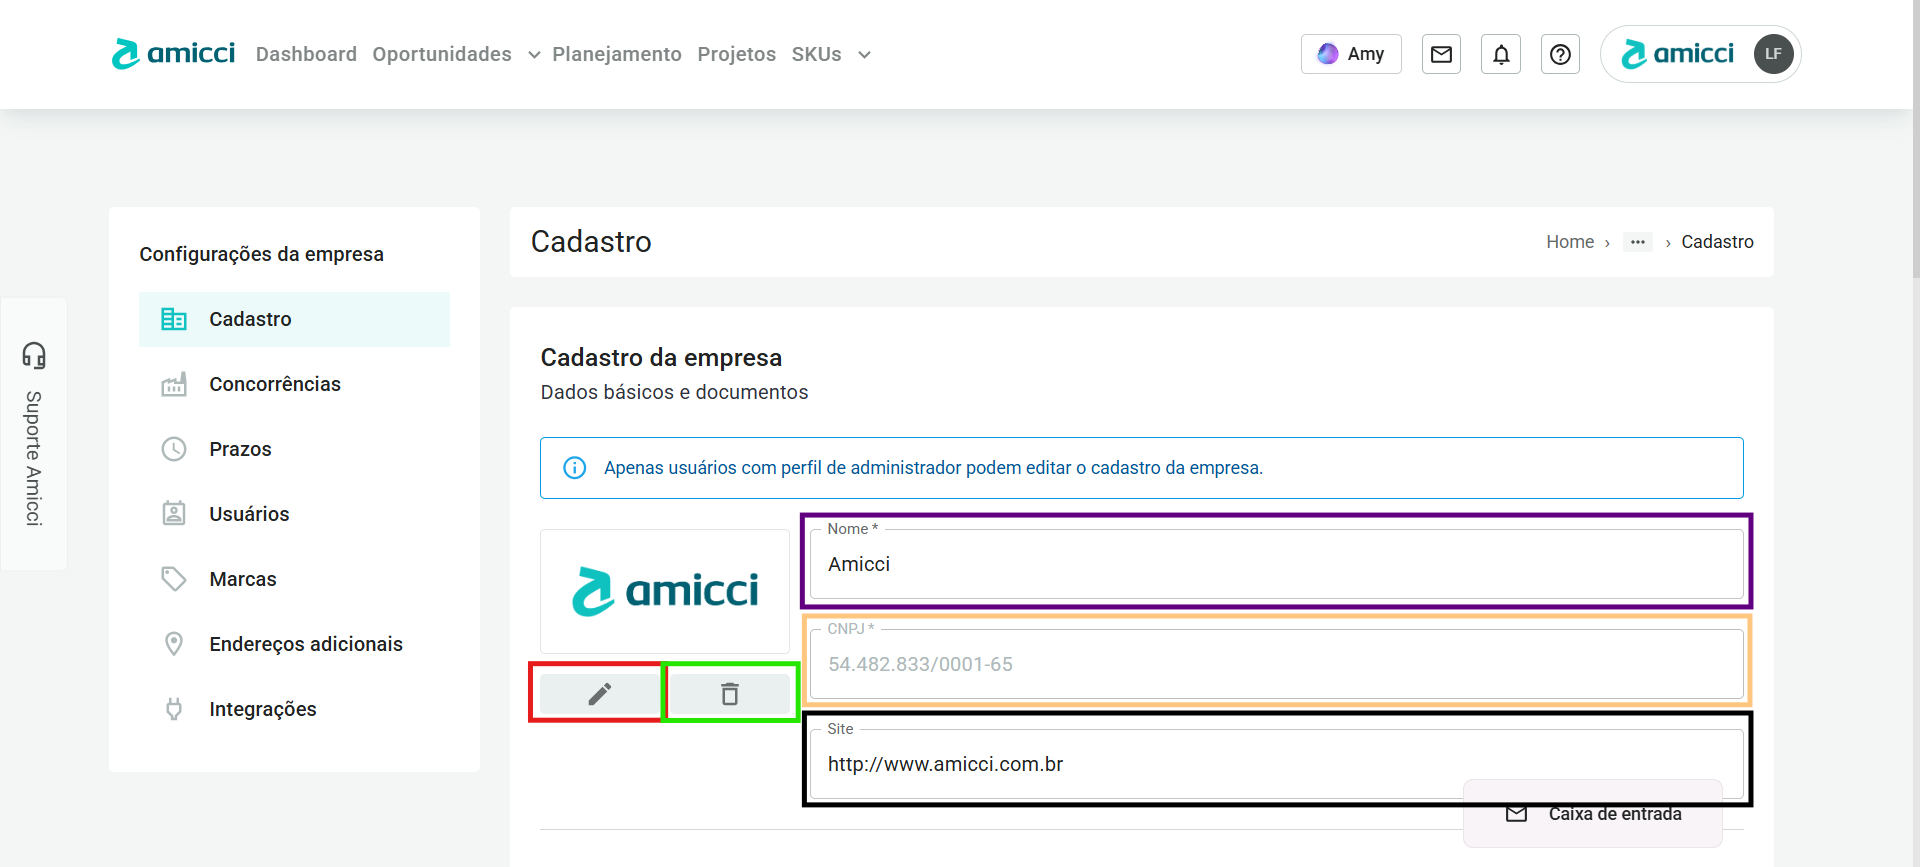
Task: Open the Planejamento menu item
Action: point(617,54)
